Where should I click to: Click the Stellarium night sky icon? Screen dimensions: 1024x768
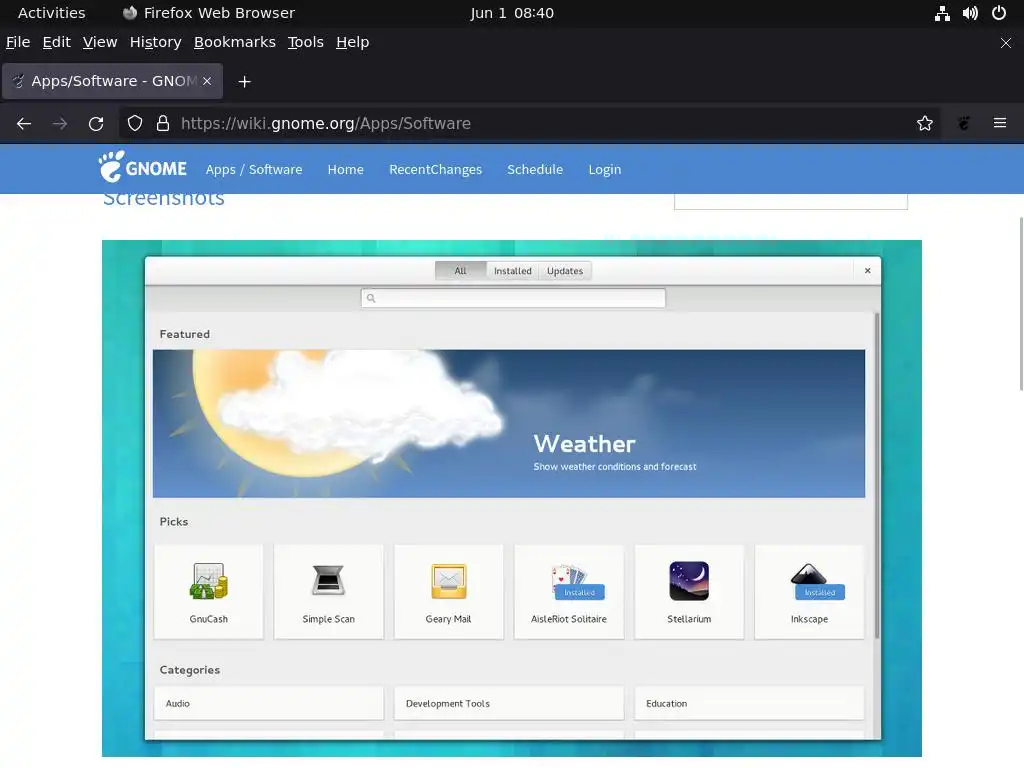pyautogui.click(x=689, y=581)
